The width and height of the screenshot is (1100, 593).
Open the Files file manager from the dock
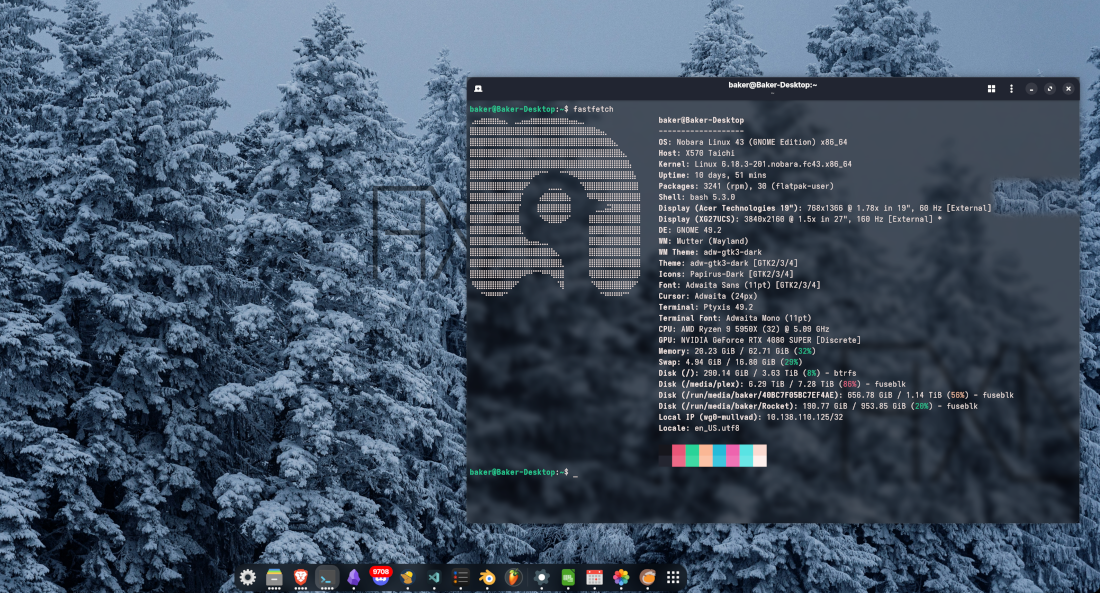coord(275,577)
